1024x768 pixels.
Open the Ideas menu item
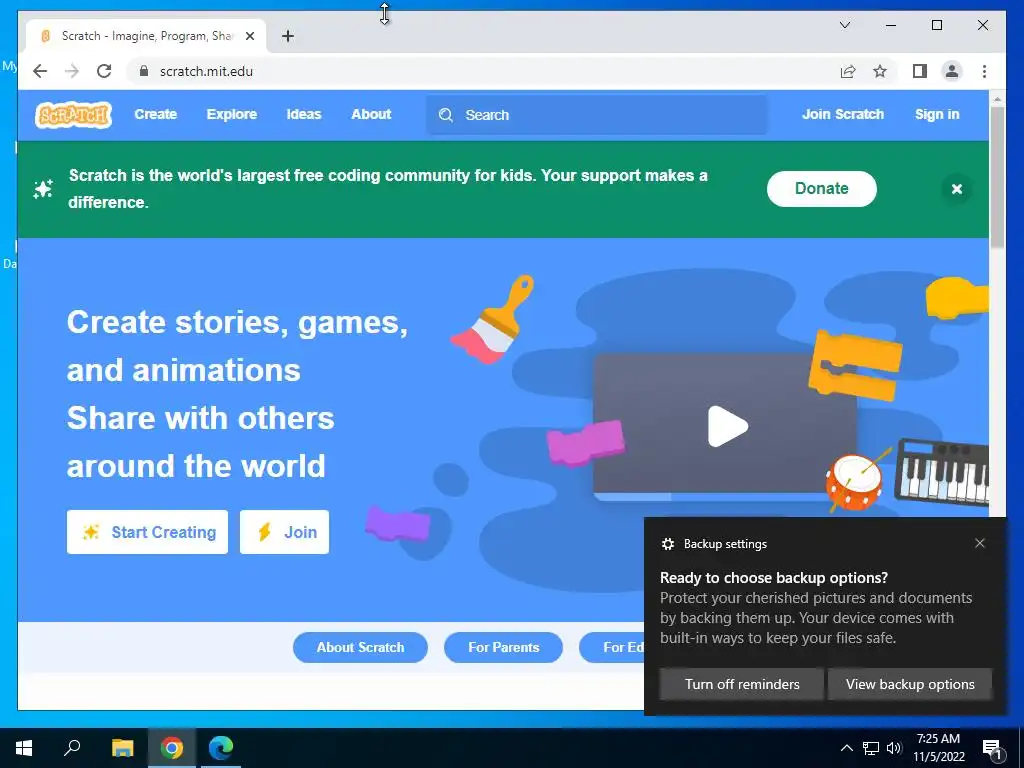304,114
